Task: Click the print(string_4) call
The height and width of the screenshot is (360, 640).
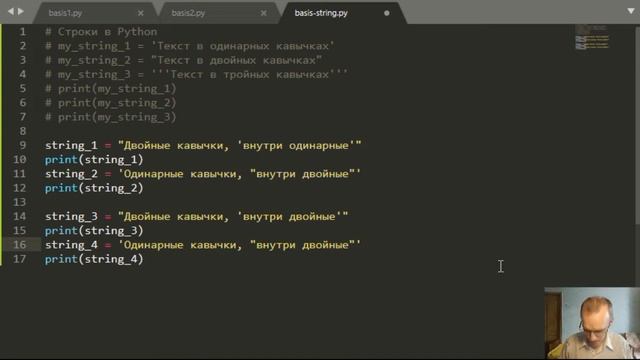Action: click(x=94, y=259)
